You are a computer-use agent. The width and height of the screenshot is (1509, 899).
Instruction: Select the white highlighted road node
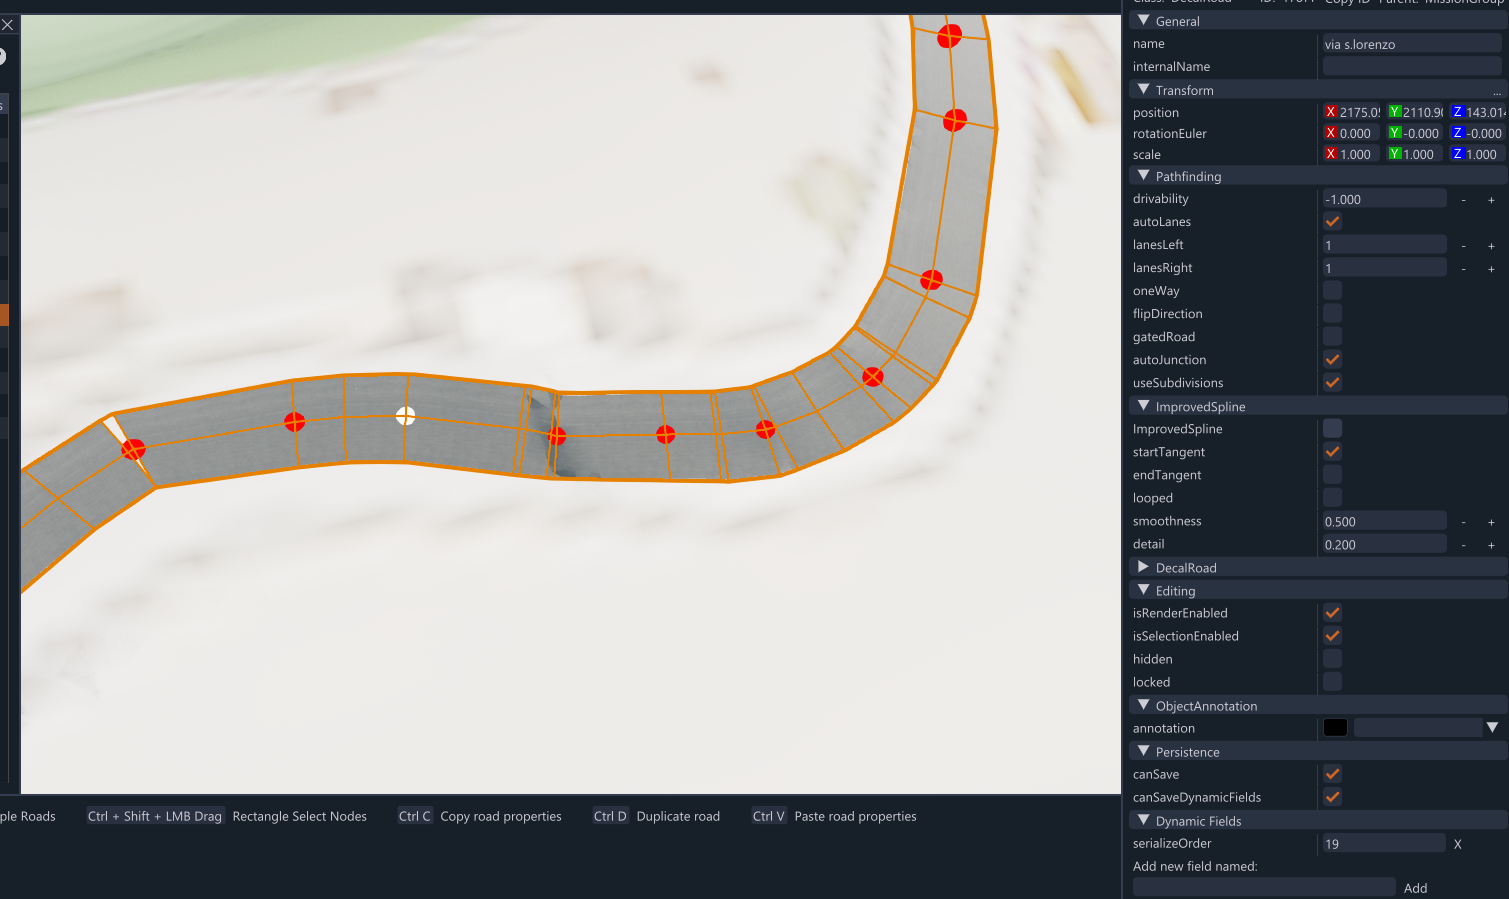click(x=405, y=416)
